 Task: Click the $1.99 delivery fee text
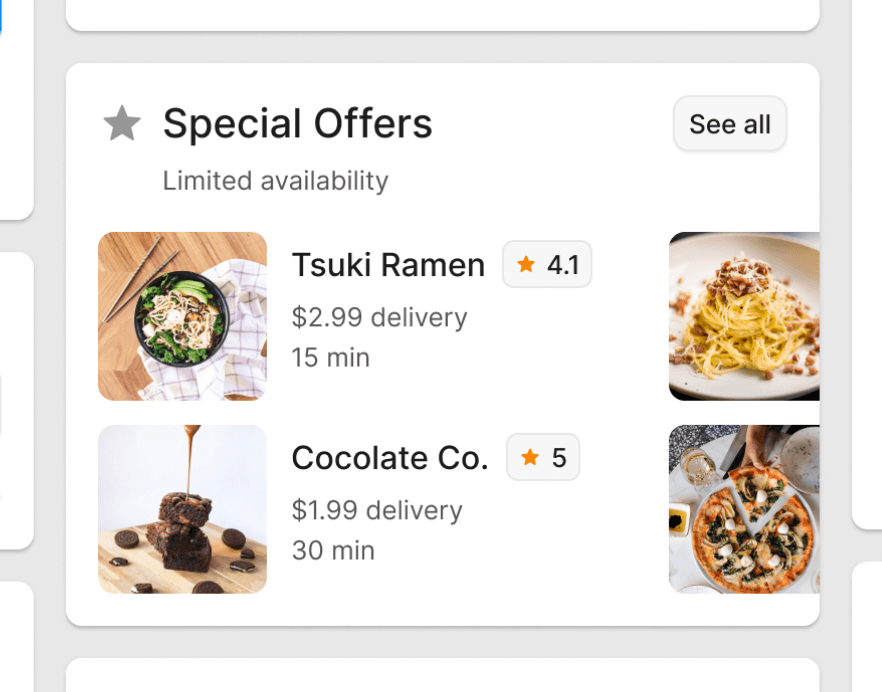click(377, 510)
